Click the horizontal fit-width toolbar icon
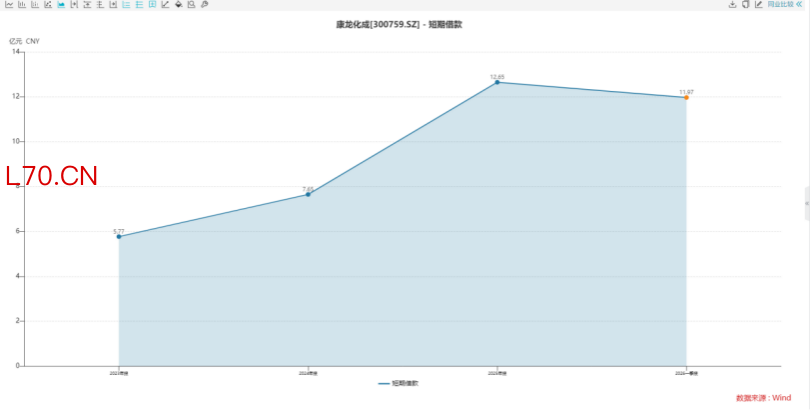Viewport: 810px width, 412px height. pos(74,4)
